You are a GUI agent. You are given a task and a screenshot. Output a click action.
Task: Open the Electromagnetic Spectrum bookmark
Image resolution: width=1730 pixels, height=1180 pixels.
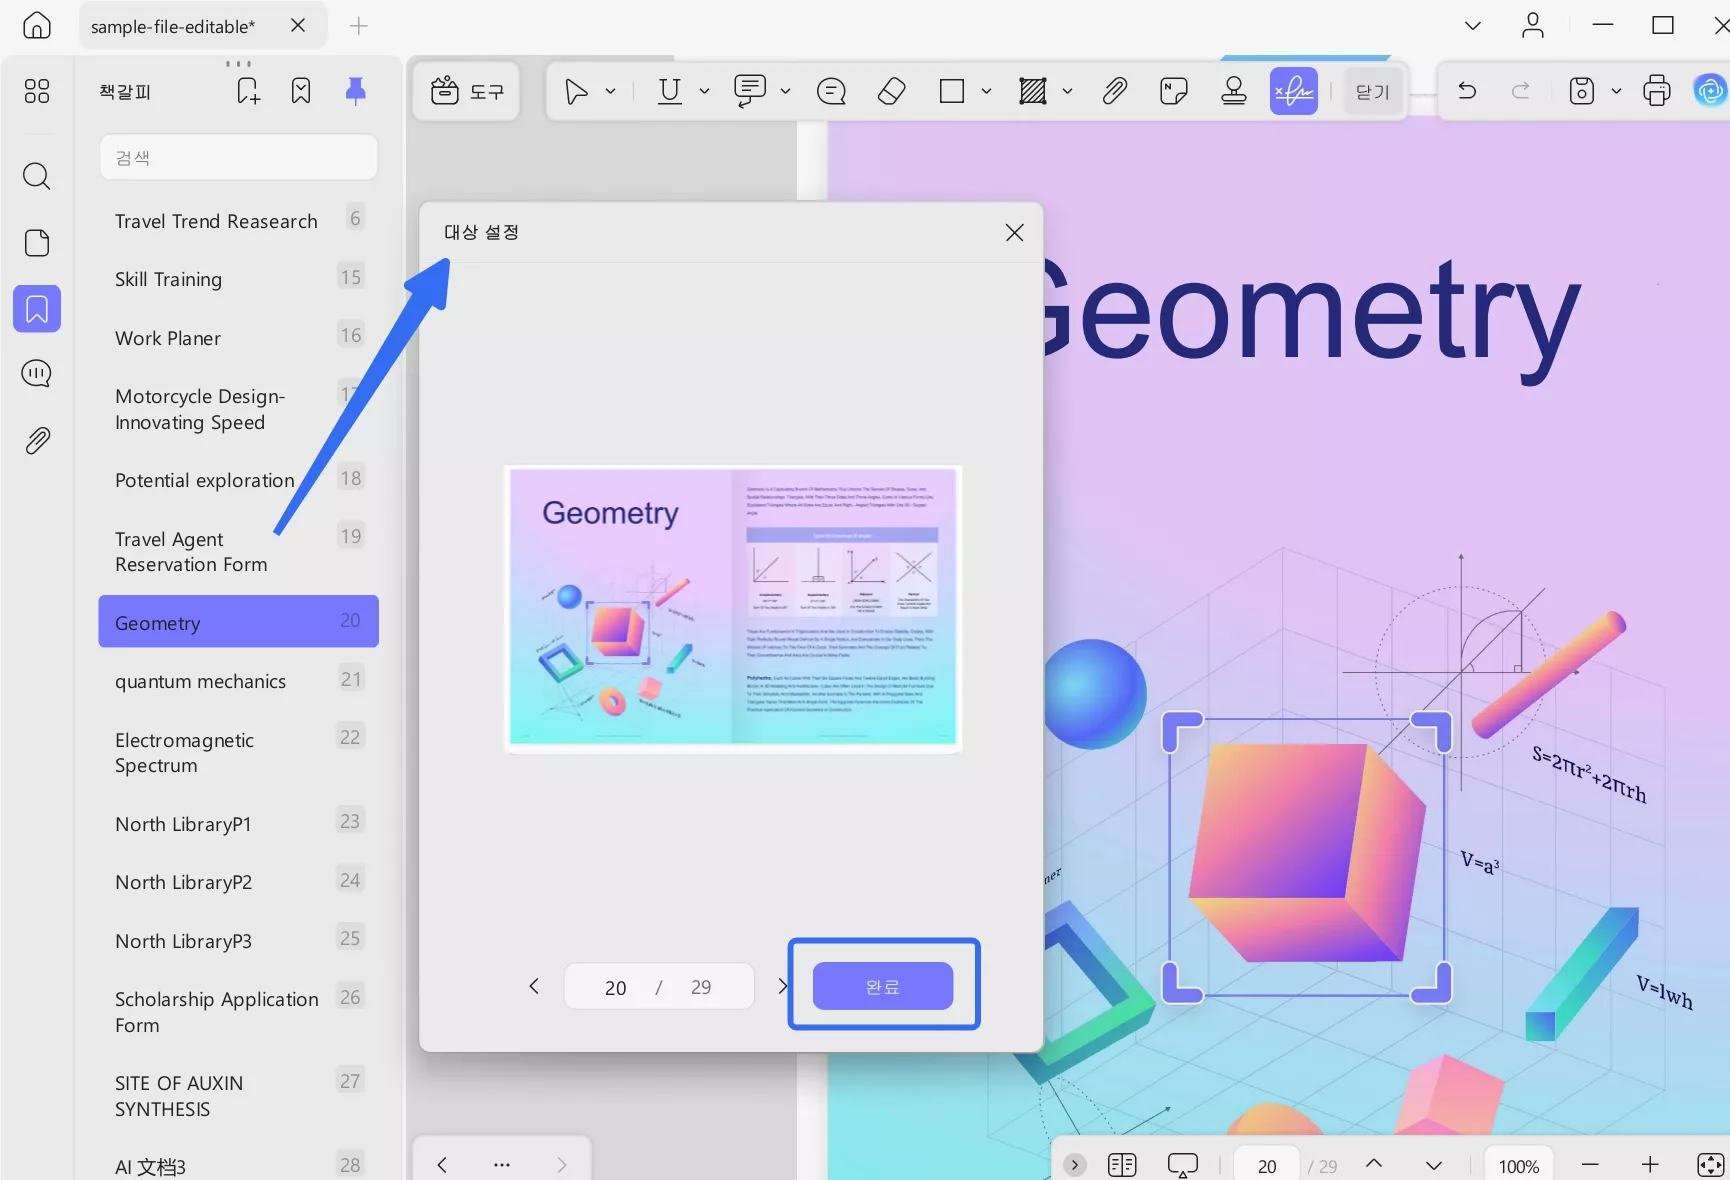[x=238, y=752]
